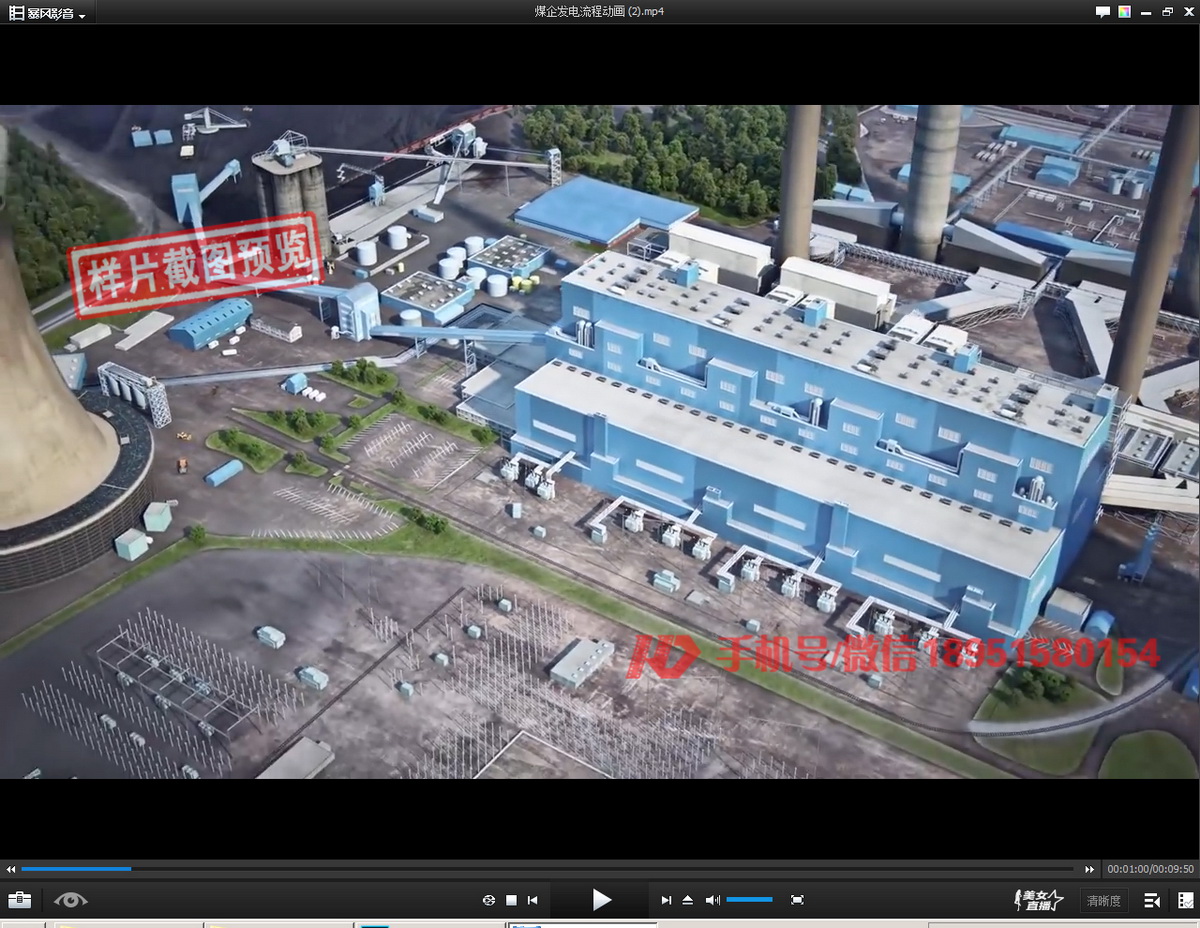Mute audio with the speaker icon
The image size is (1200, 928).
click(x=712, y=900)
